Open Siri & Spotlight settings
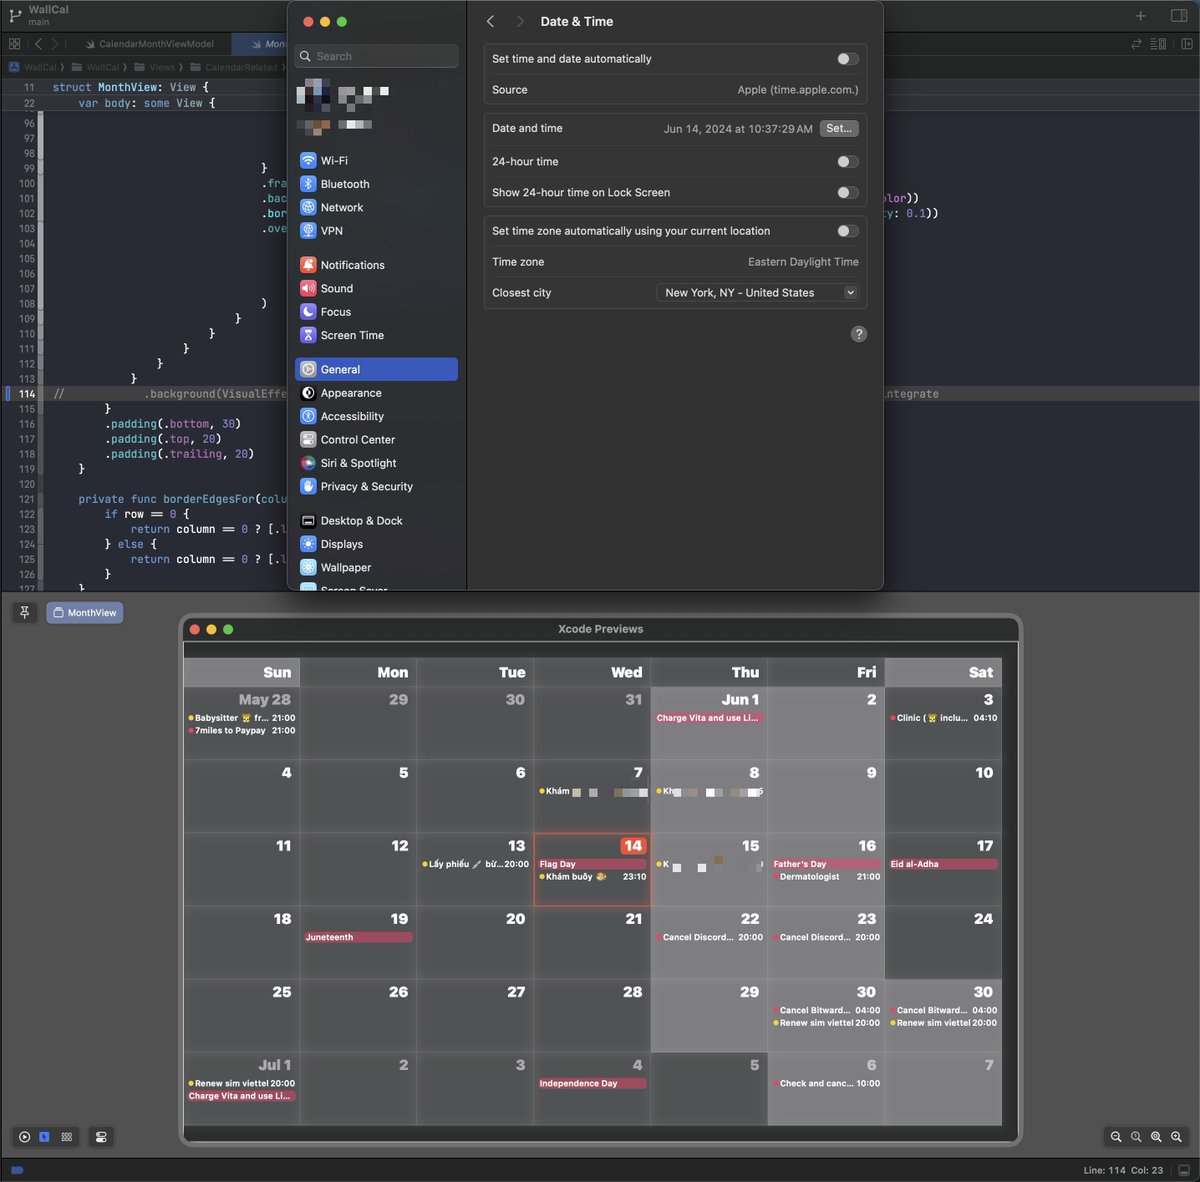The width and height of the screenshot is (1200, 1182). click(376, 463)
